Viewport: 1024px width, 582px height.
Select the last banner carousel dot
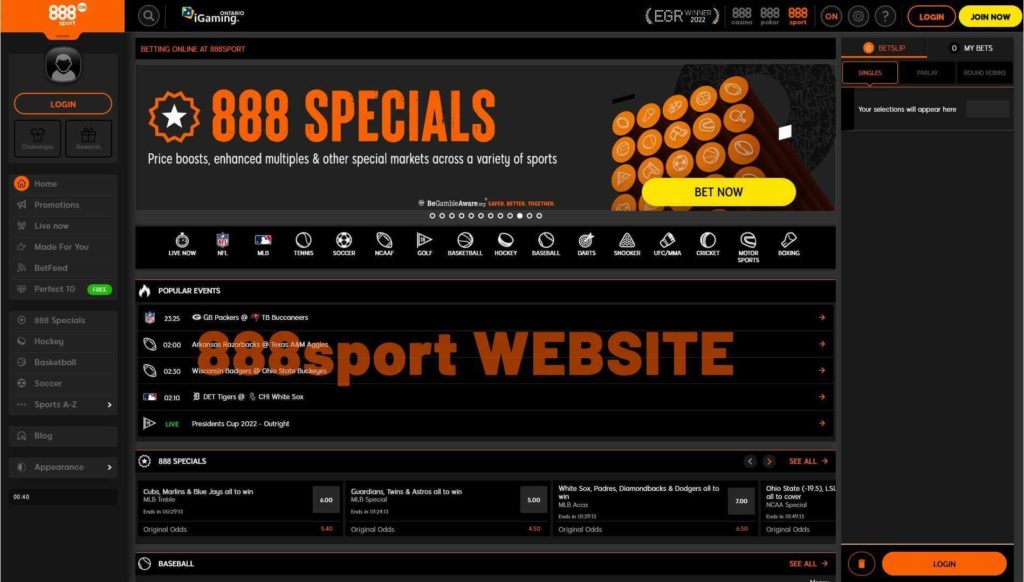point(539,216)
